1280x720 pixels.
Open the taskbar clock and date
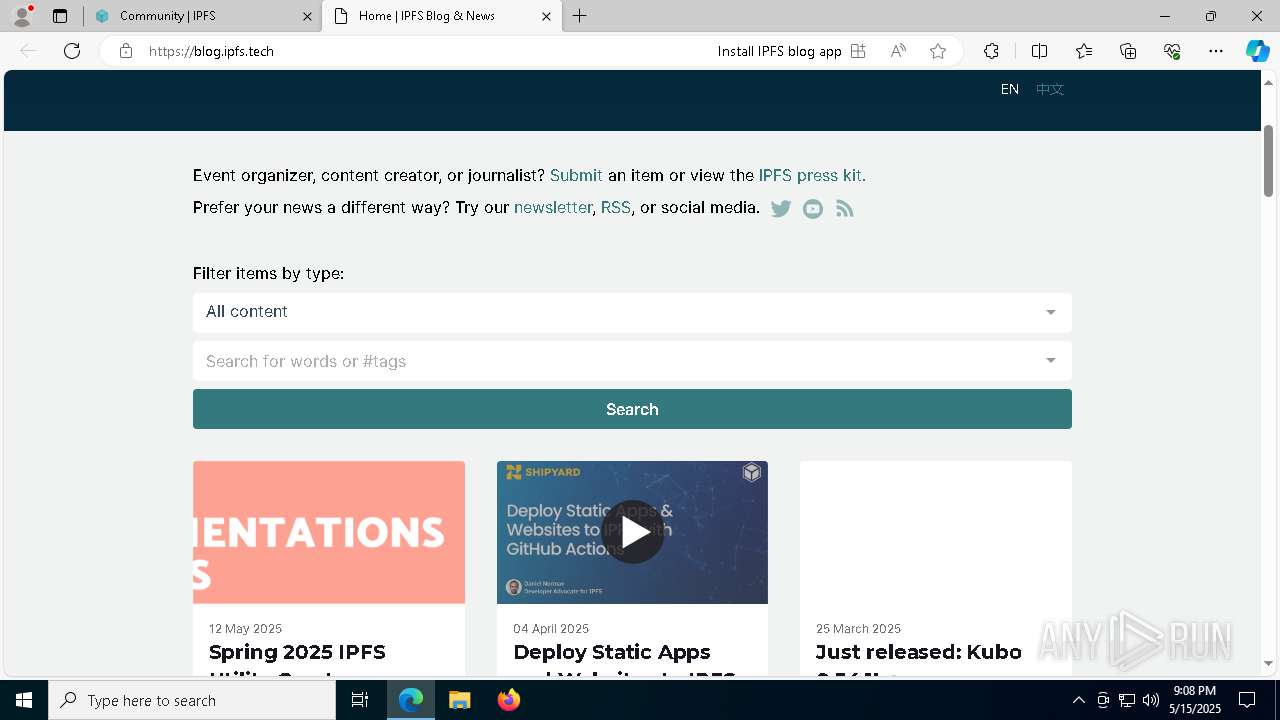pos(1196,700)
